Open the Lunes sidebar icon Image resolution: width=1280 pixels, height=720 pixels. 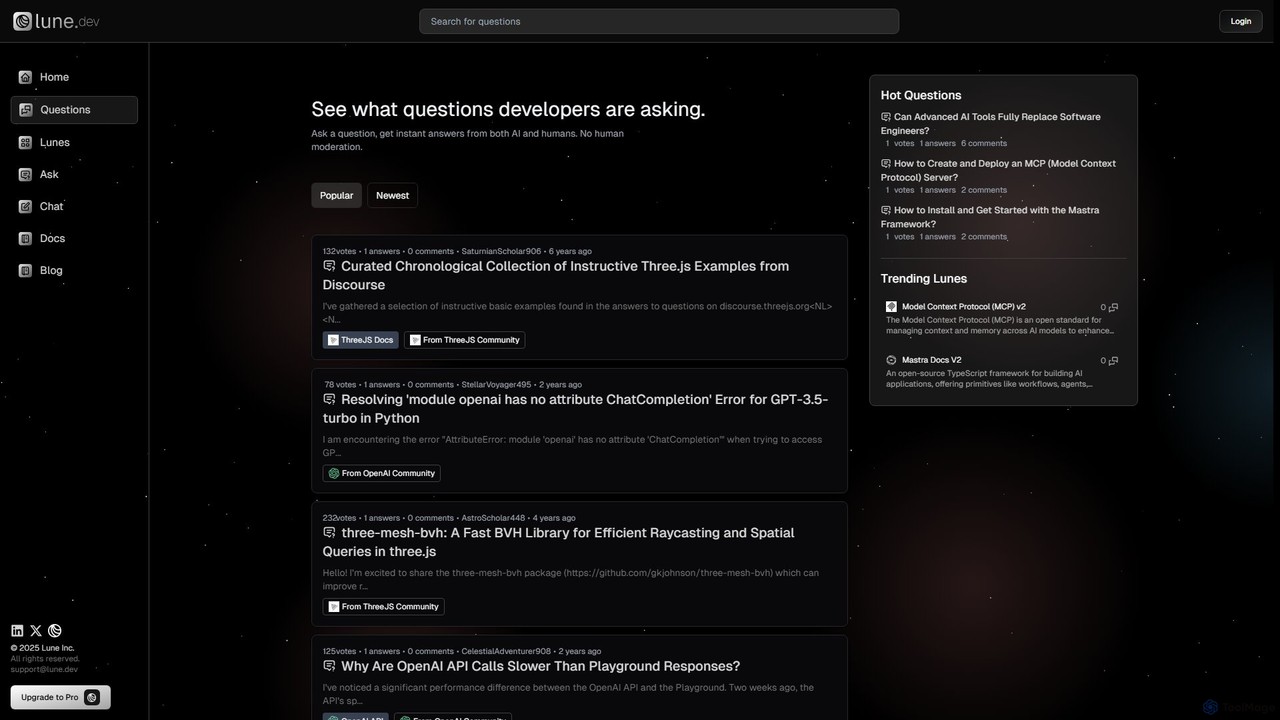25,142
